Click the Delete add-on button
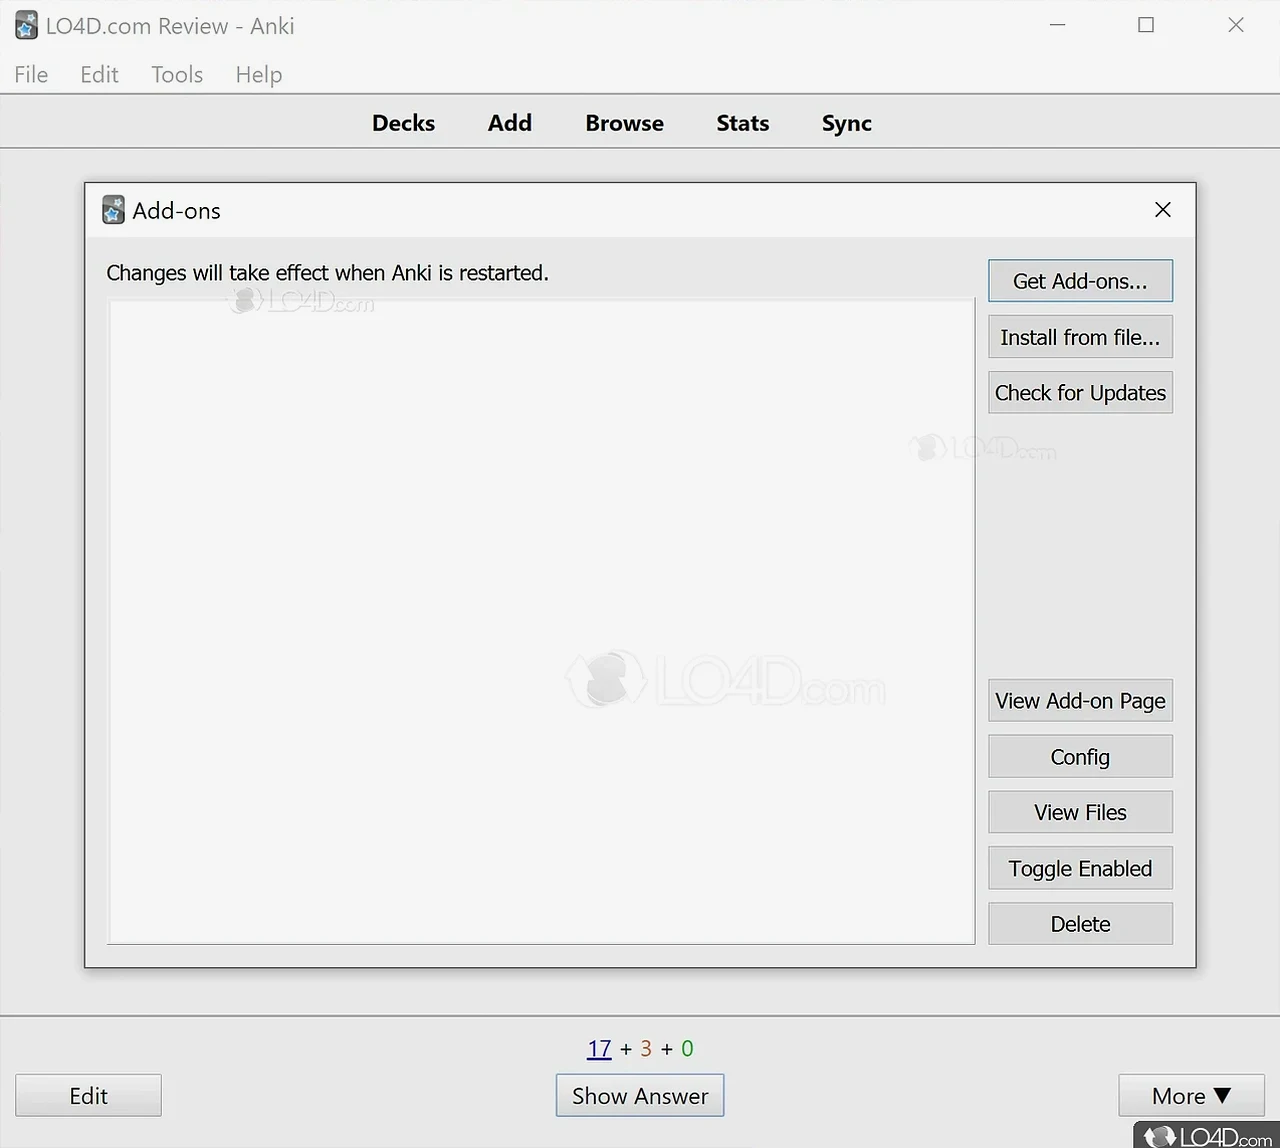The height and width of the screenshot is (1148, 1280). coord(1080,924)
